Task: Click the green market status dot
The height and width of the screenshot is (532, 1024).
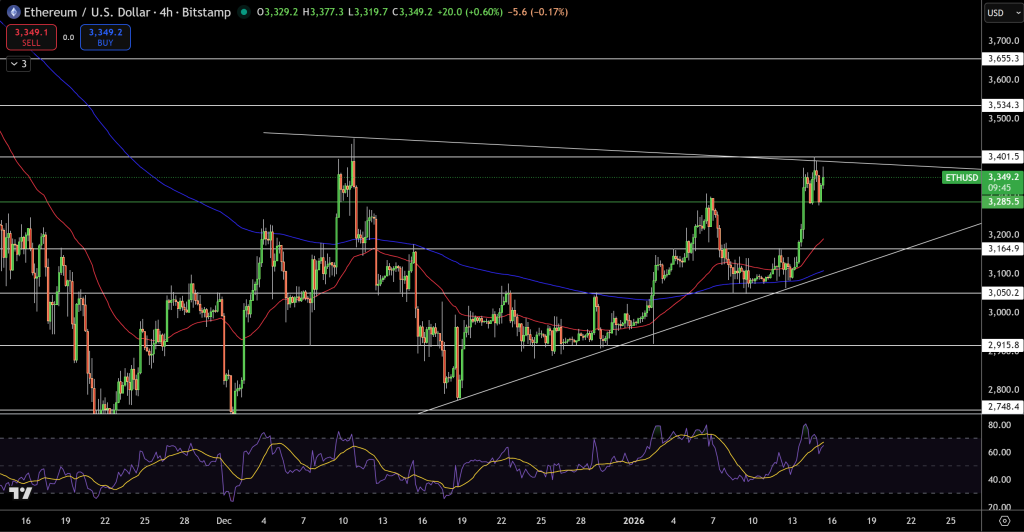Action: (x=244, y=12)
